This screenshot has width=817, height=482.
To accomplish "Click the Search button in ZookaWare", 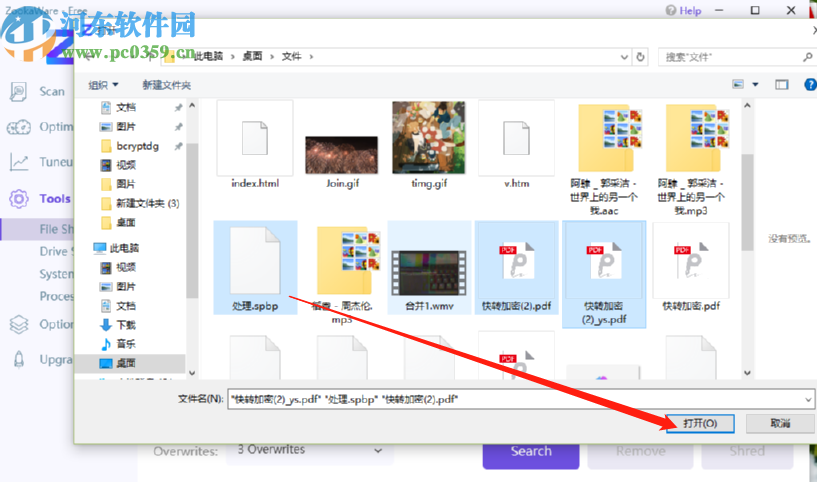I will pyautogui.click(x=531, y=452).
